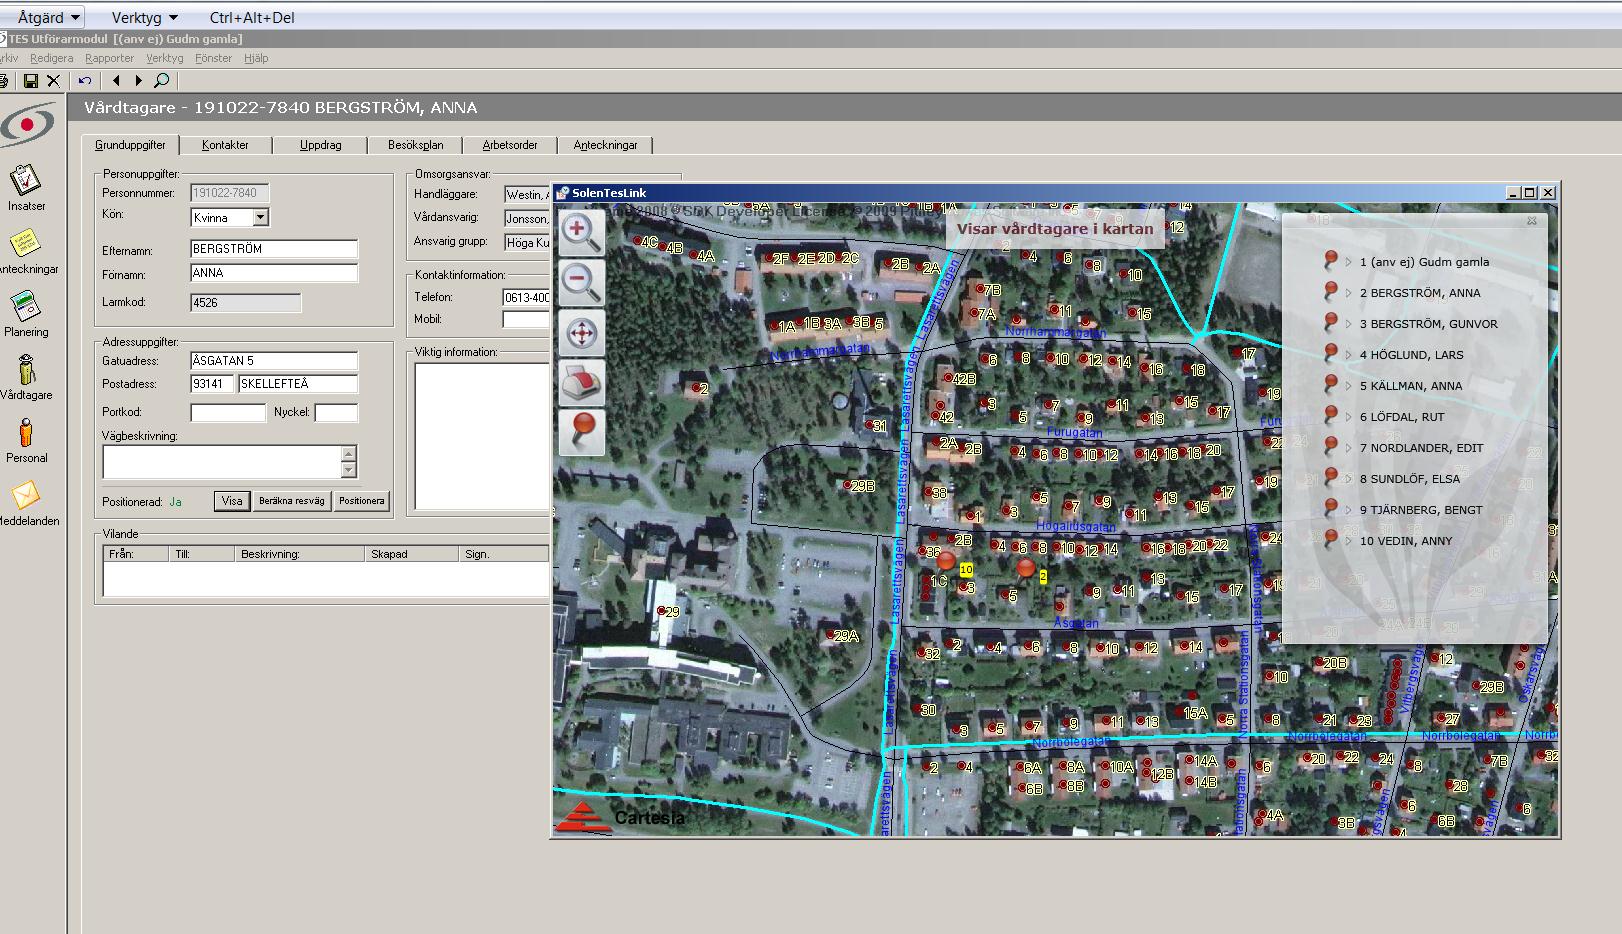Click pin icon next to VEDIN, ANNY
Viewport: 1622px width, 934px height.
1330,539
